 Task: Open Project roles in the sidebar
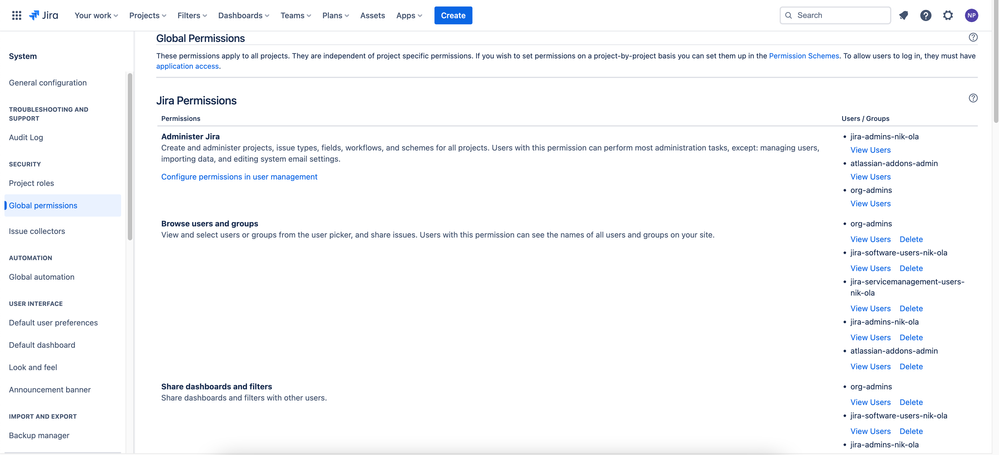[x=31, y=184]
